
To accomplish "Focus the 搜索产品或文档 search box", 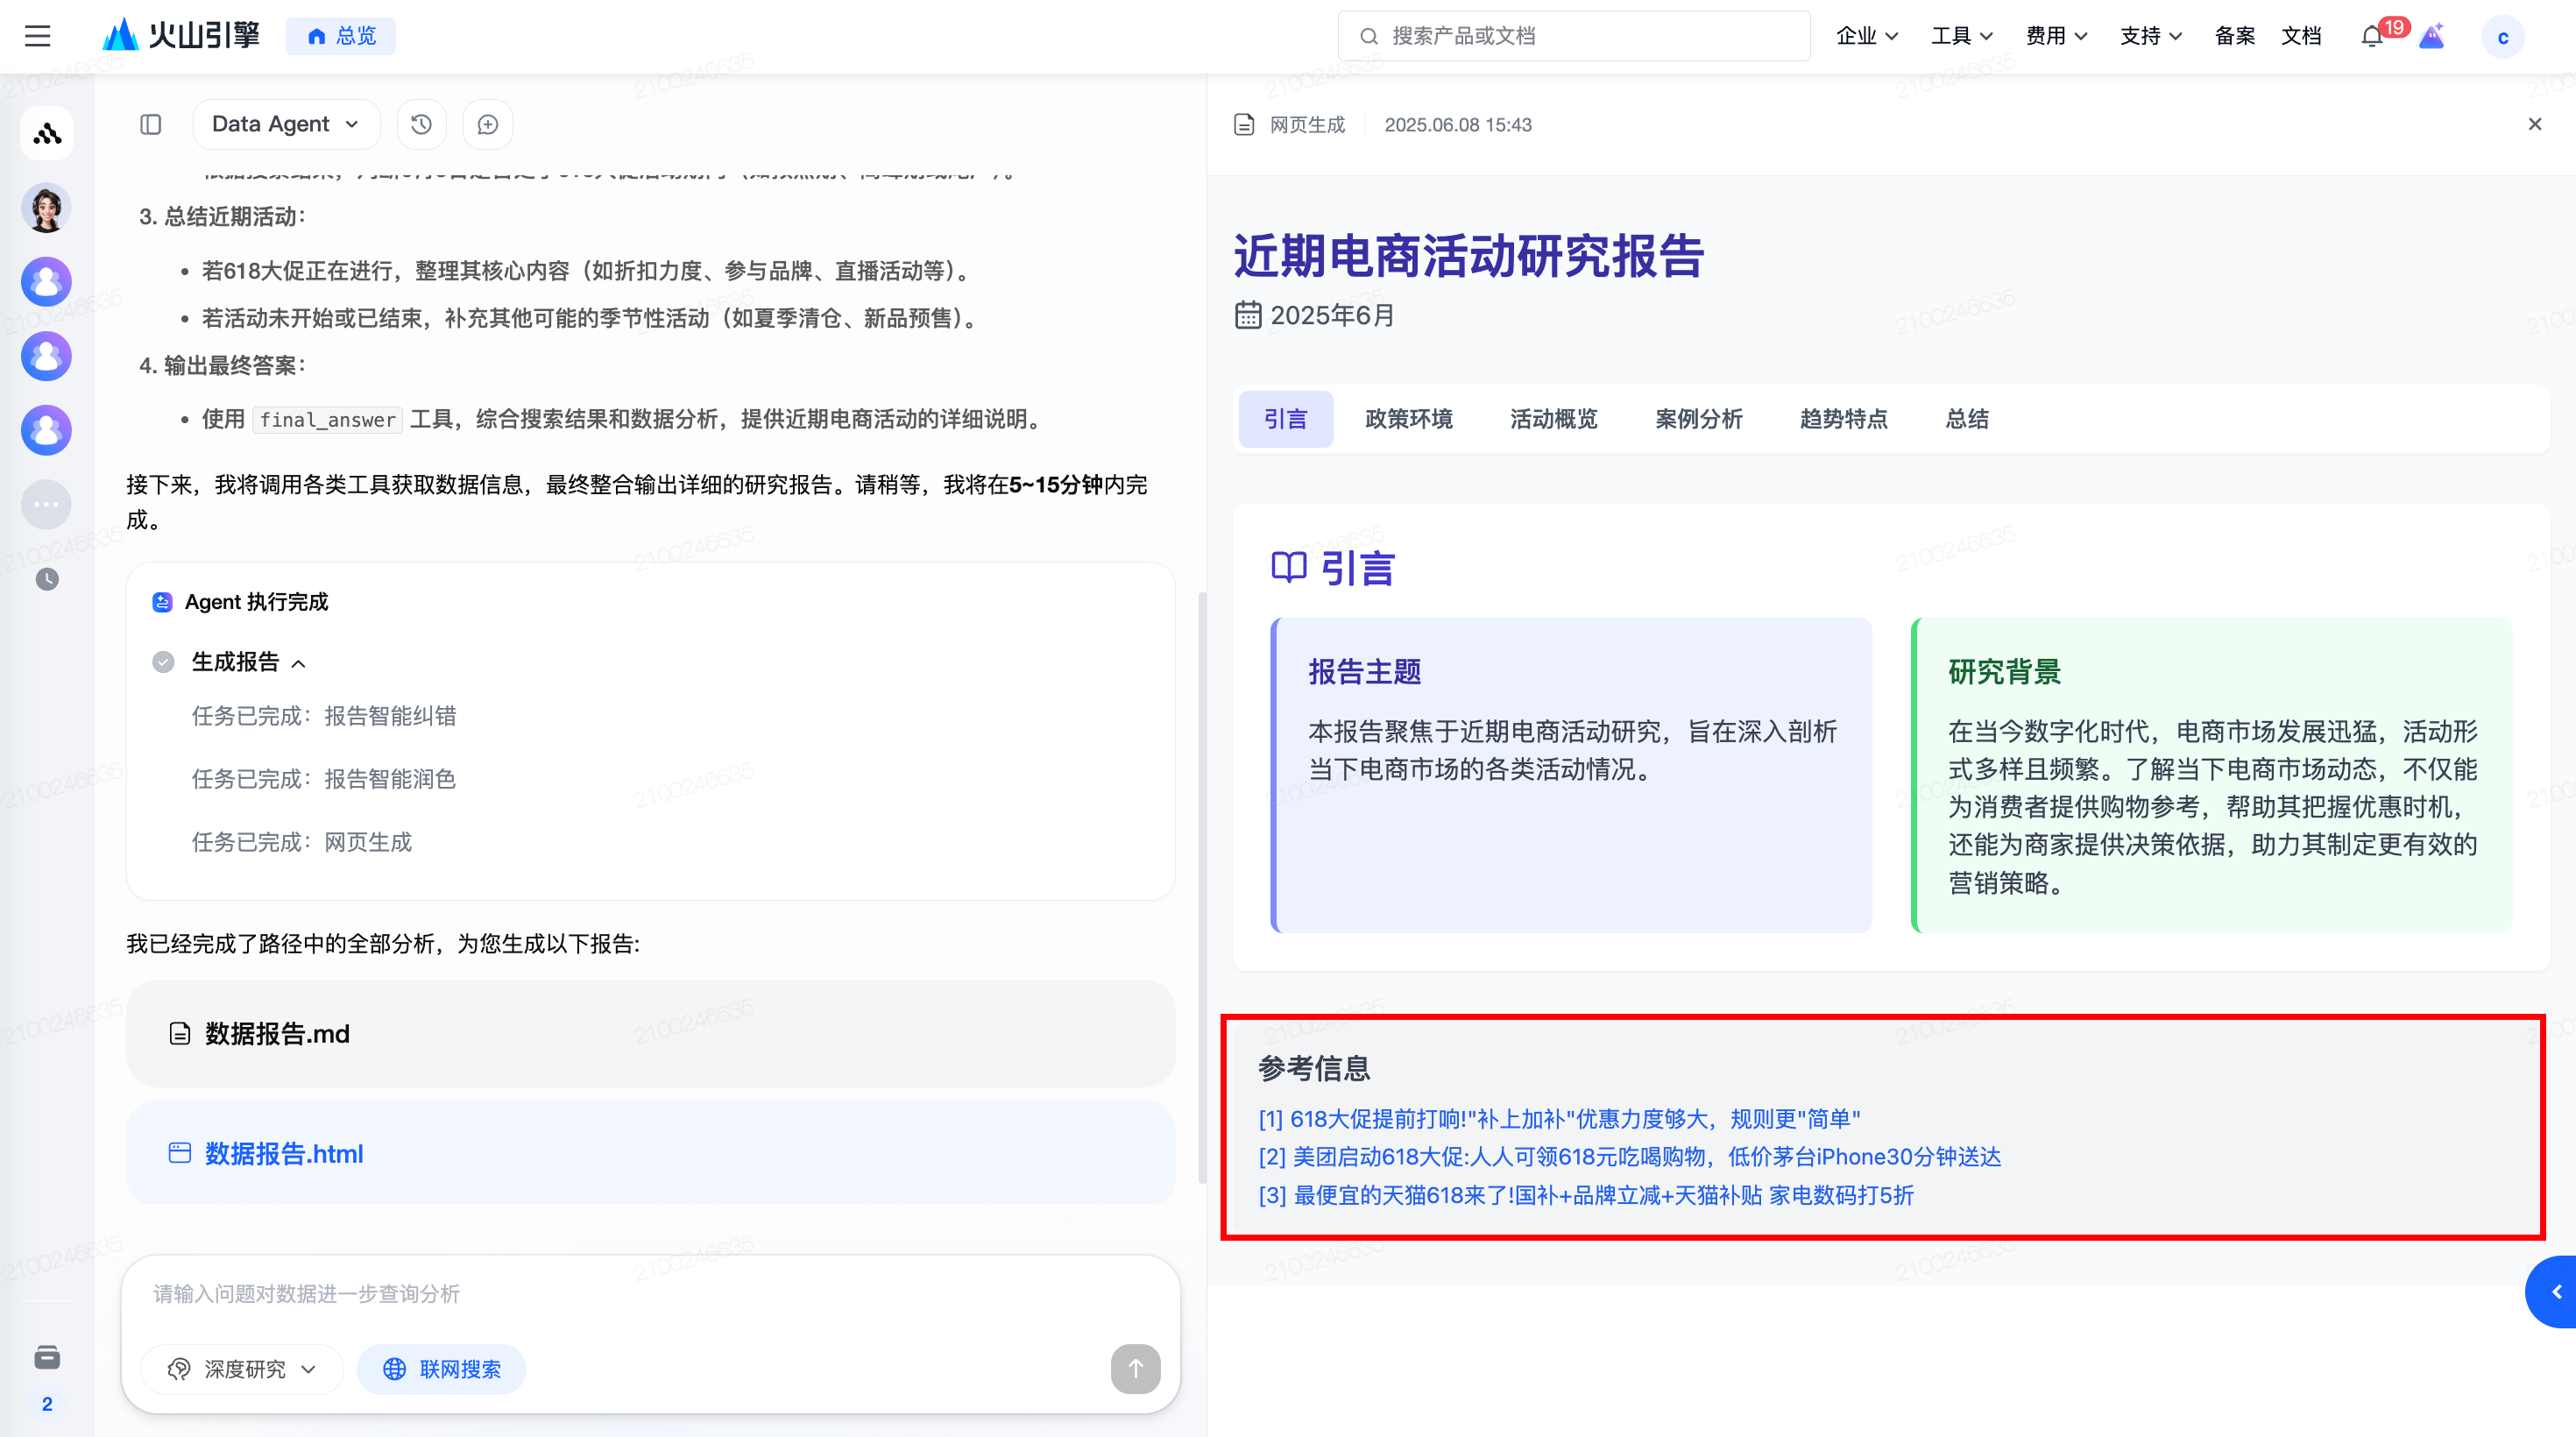I will tap(1574, 36).
